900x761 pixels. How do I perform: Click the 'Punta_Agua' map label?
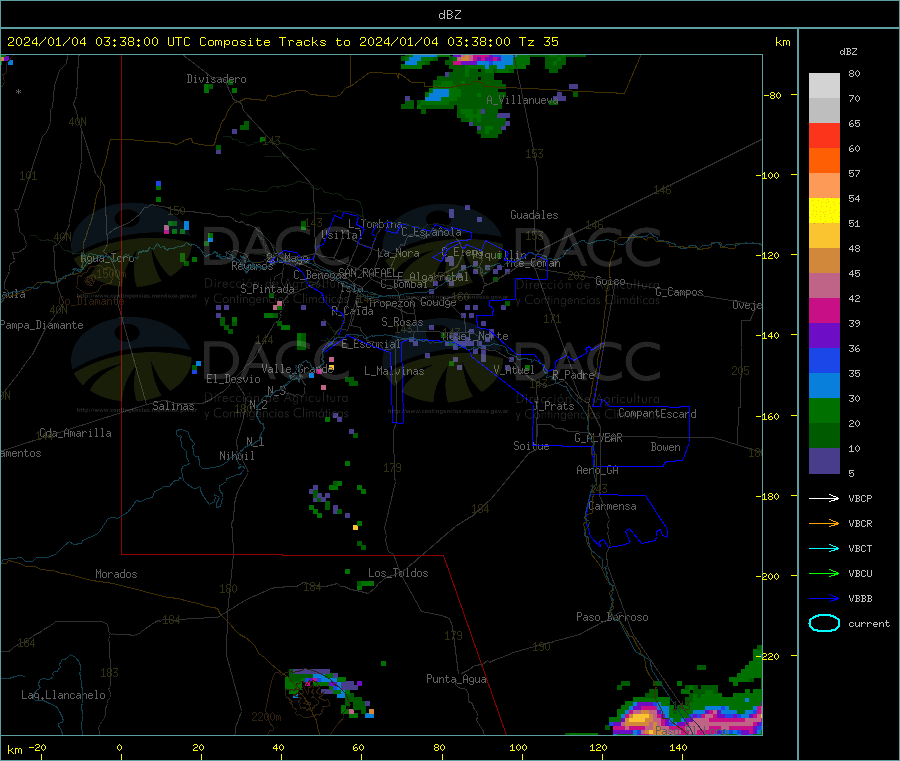click(456, 679)
